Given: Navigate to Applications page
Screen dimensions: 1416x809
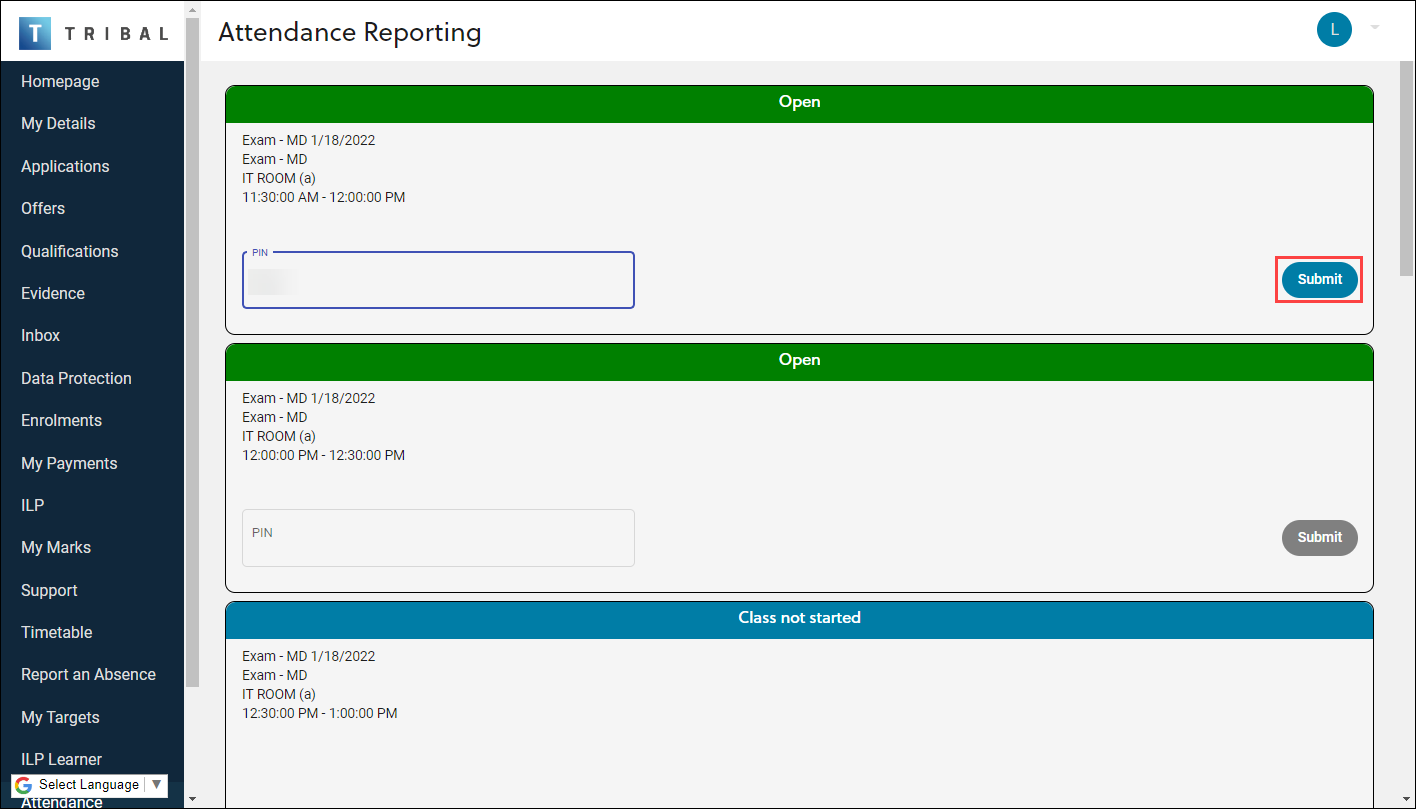Looking at the screenshot, I should click(x=65, y=167).
